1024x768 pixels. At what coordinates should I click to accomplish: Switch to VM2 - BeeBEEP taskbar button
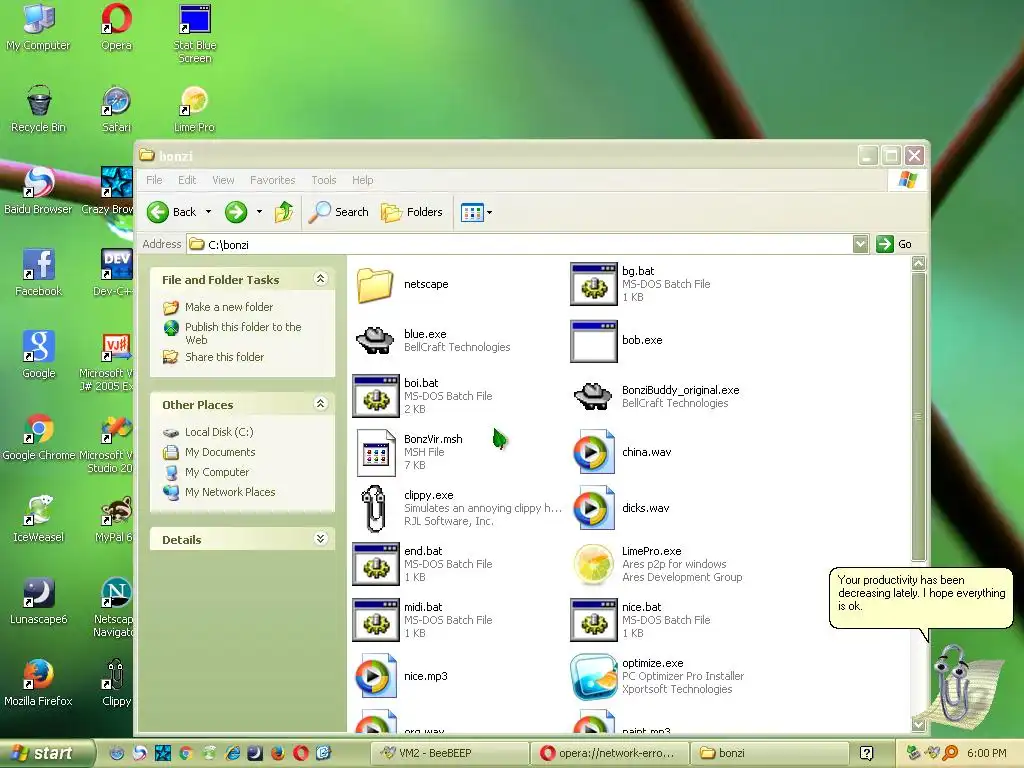pyautogui.click(x=449, y=753)
